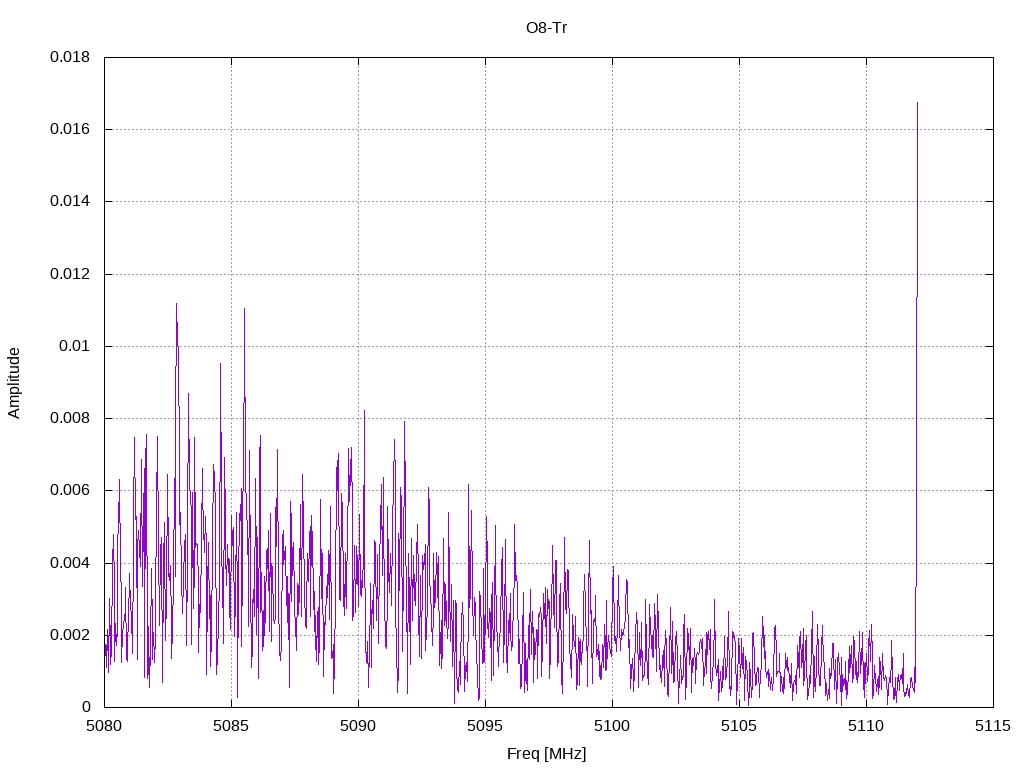
Task: Click the 0.008 y-axis tick label
Action: point(70,418)
